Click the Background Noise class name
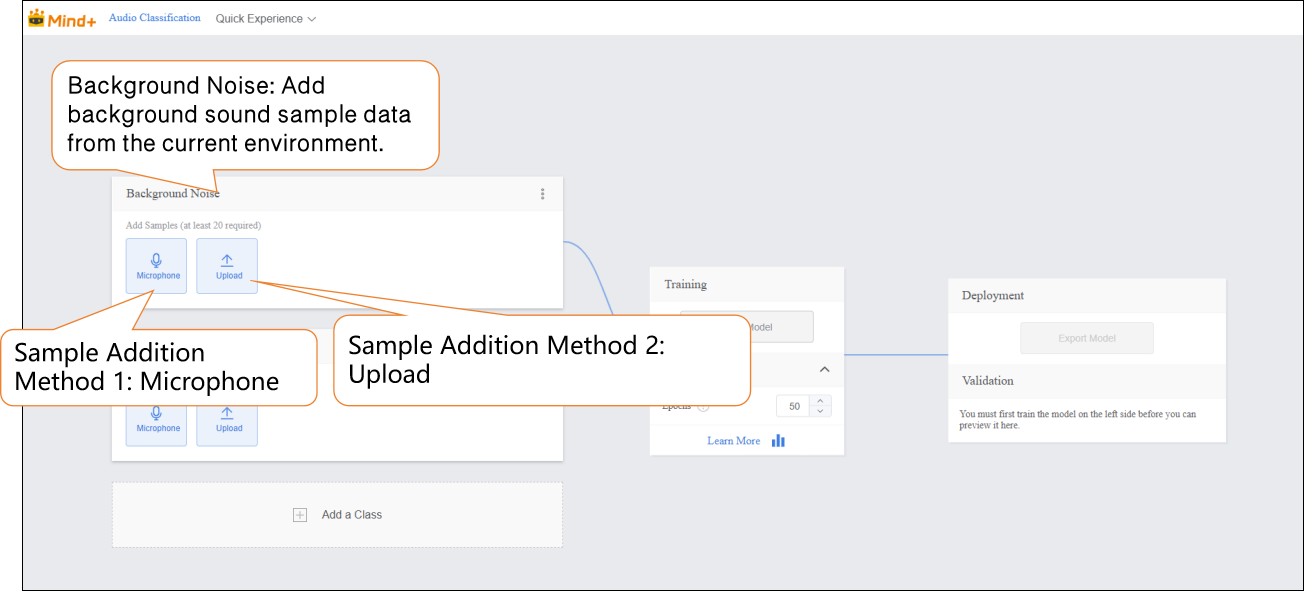1304x592 pixels. (x=172, y=194)
